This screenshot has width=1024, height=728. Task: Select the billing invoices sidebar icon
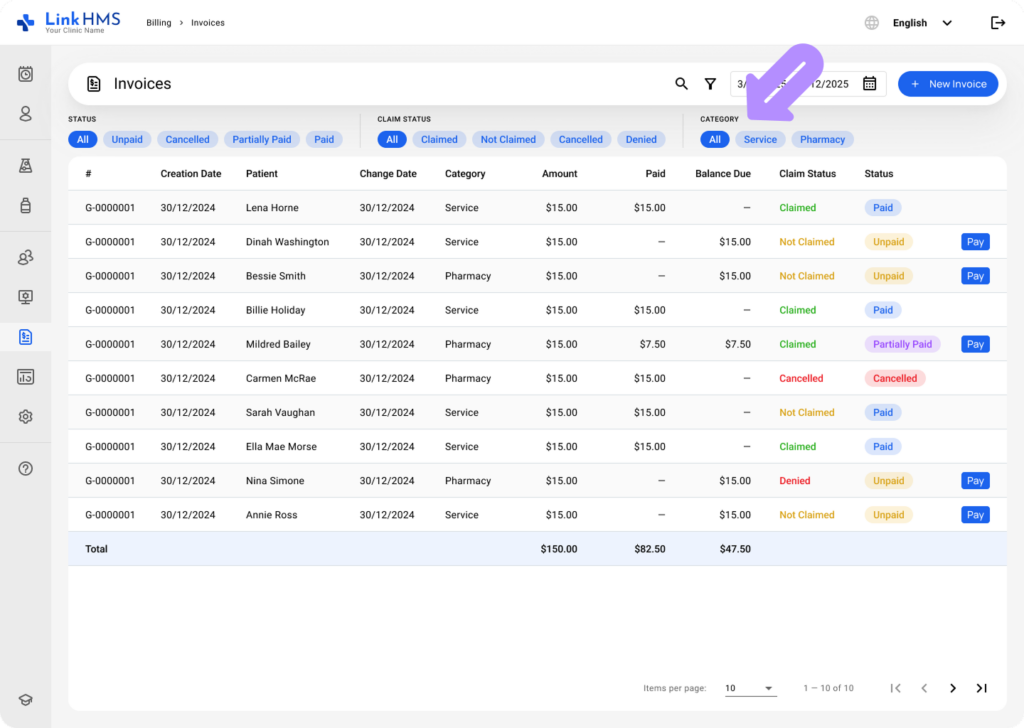25,337
